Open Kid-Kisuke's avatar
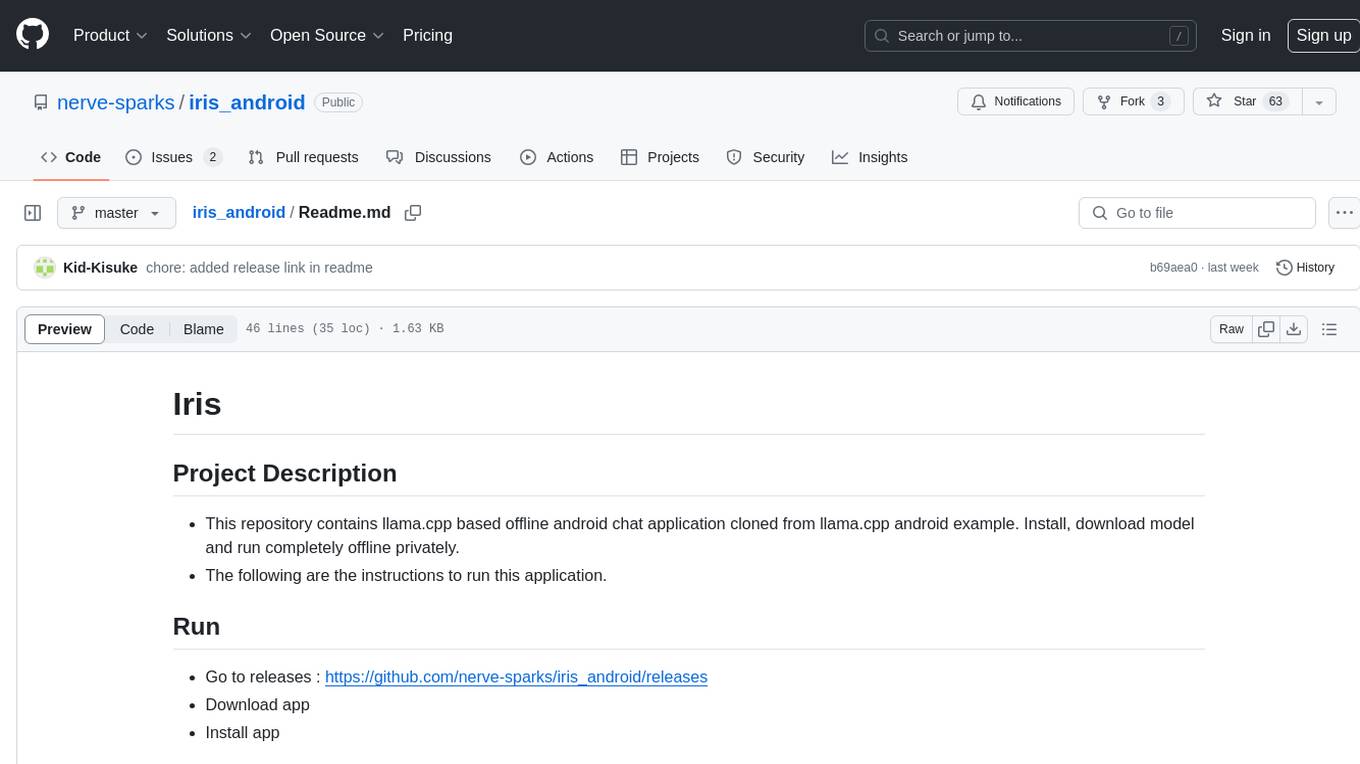 45,267
